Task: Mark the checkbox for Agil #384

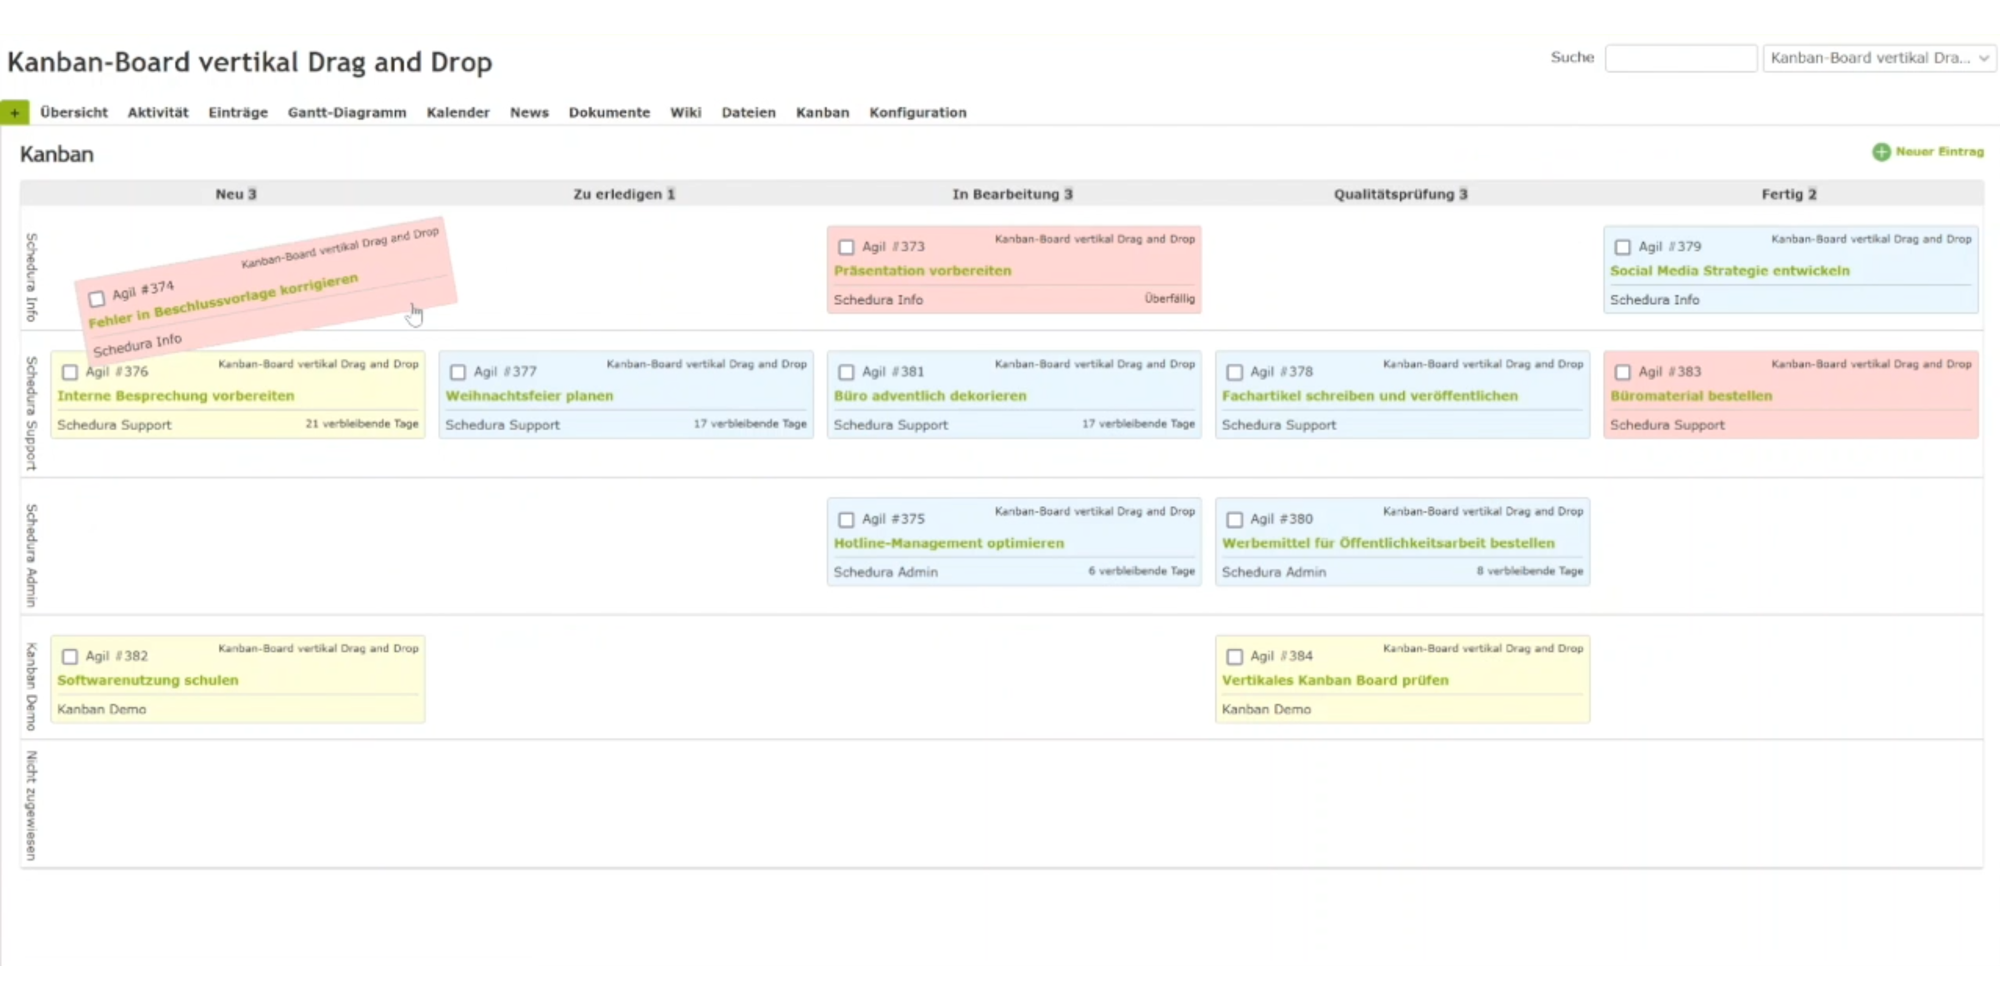Action: [x=1234, y=657]
